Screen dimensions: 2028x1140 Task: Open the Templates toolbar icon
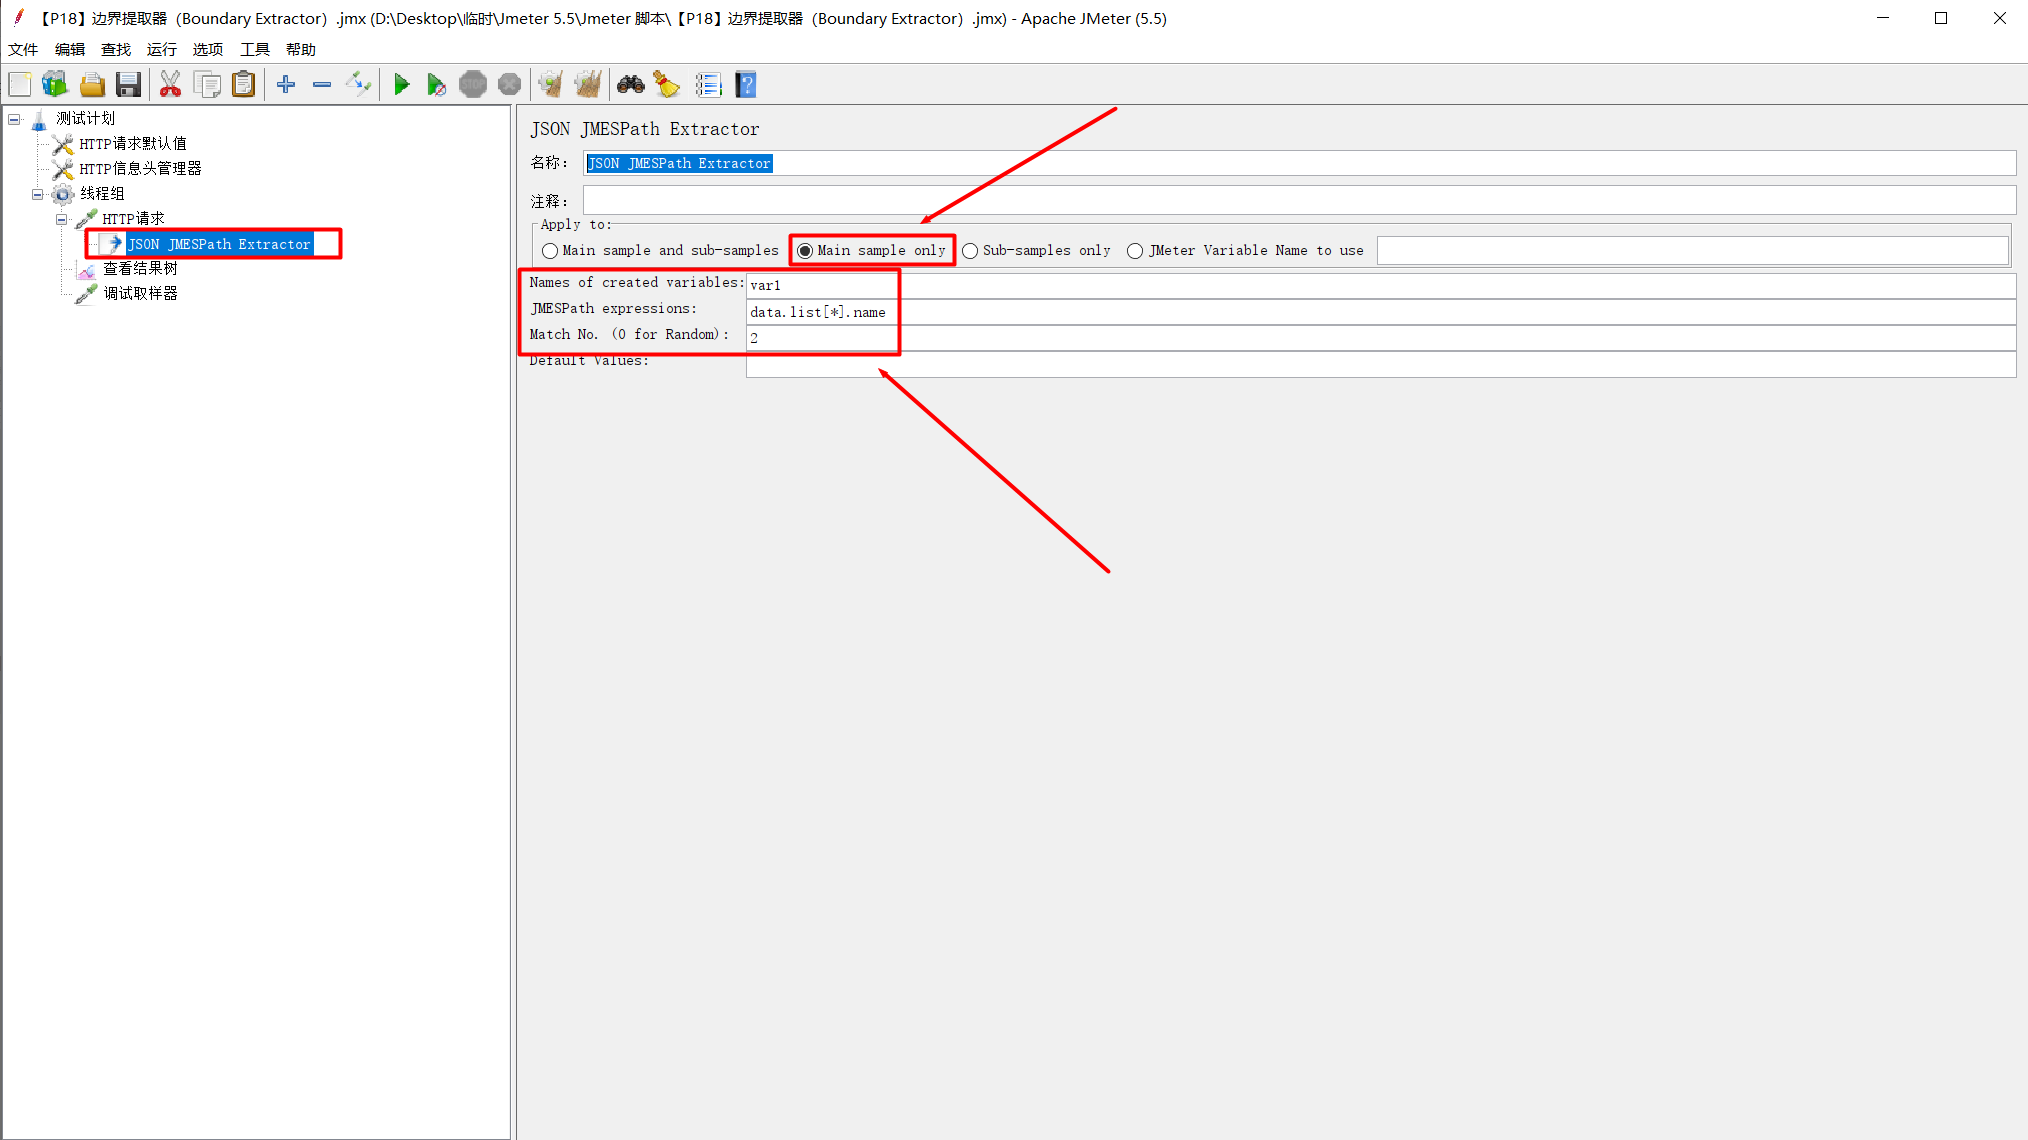pyautogui.click(x=55, y=85)
